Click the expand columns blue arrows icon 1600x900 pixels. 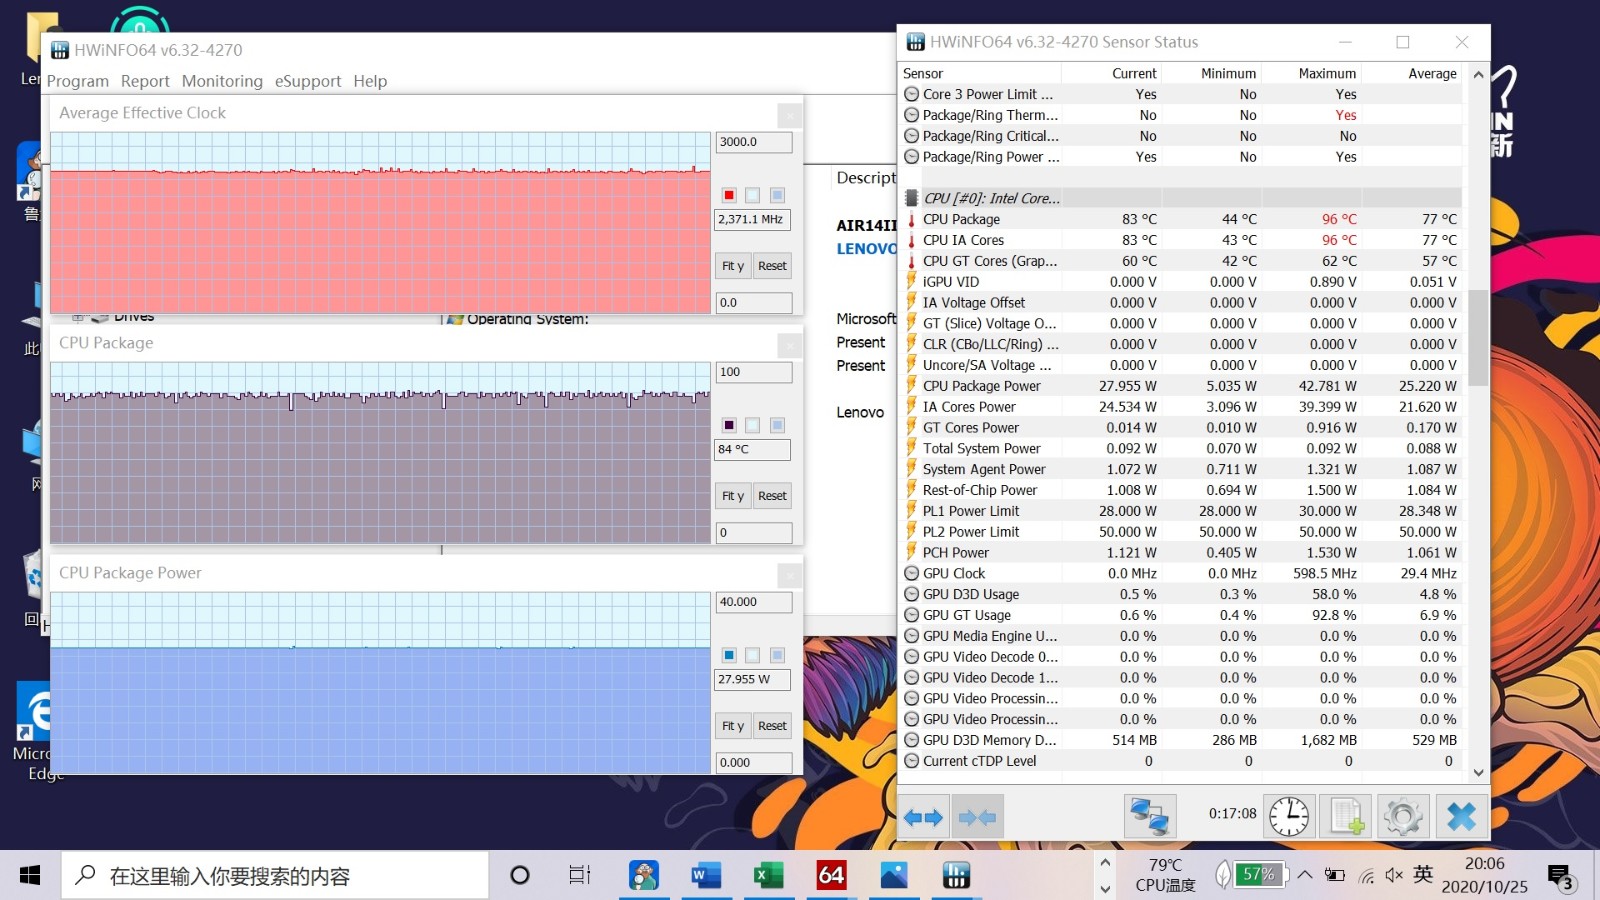[x=923, y=817]
